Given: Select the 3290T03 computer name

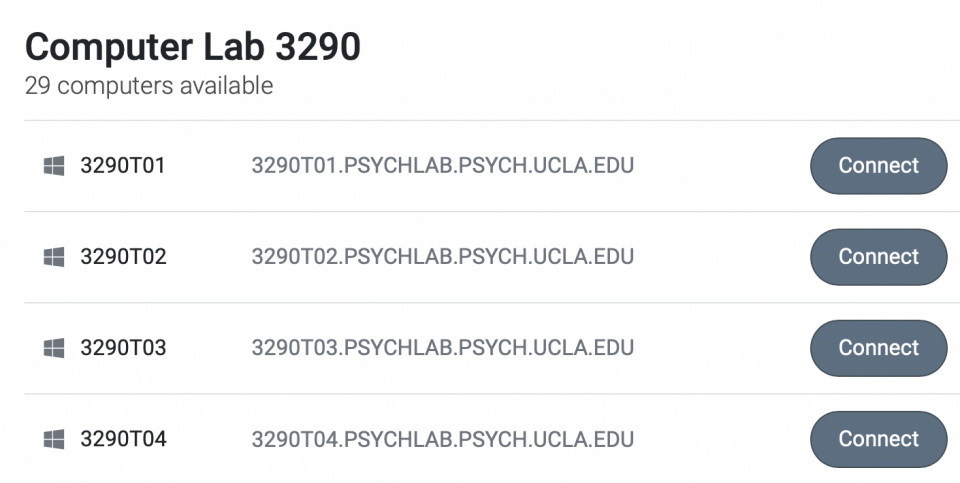Looking at the screenshot, I should point(123,348).
